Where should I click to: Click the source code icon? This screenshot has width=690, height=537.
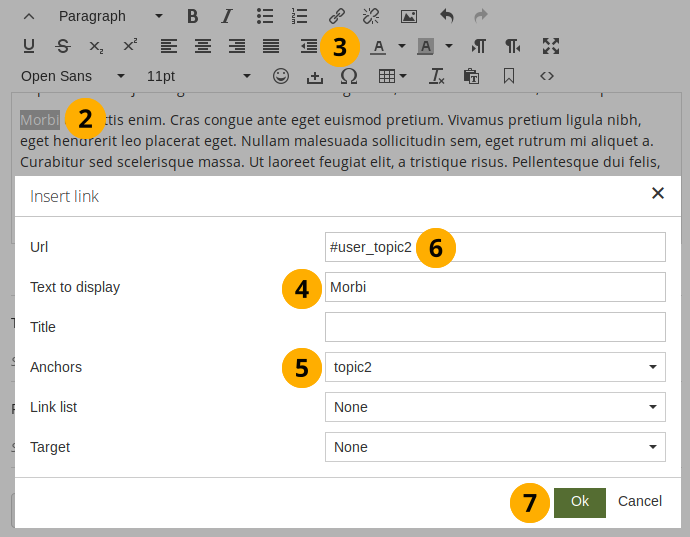pos(547,76)
